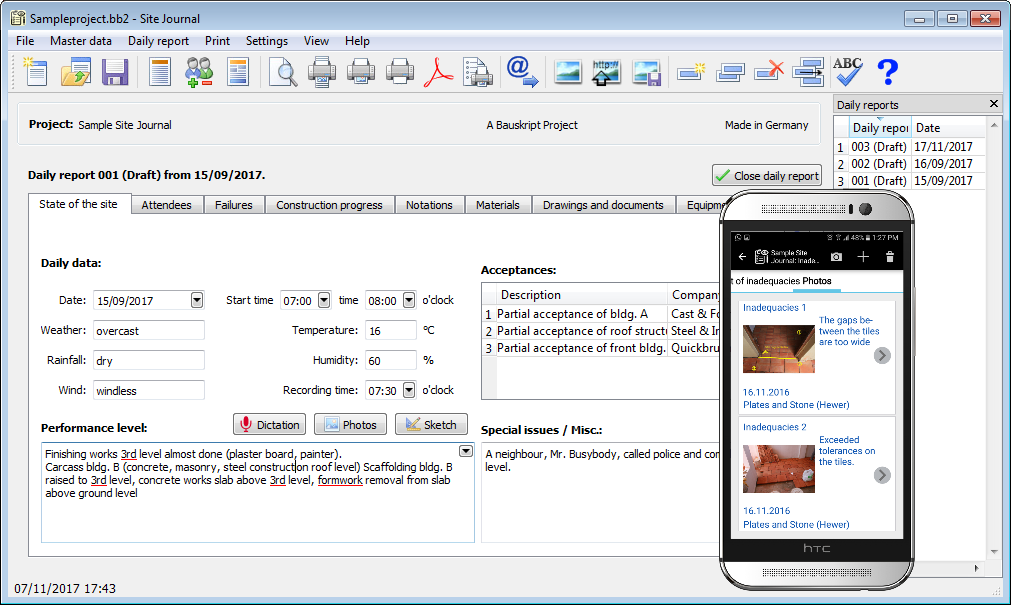The width and height of the screenshot is (1011, 605).
Task: Click the Close daily report button
Action: 767,175
